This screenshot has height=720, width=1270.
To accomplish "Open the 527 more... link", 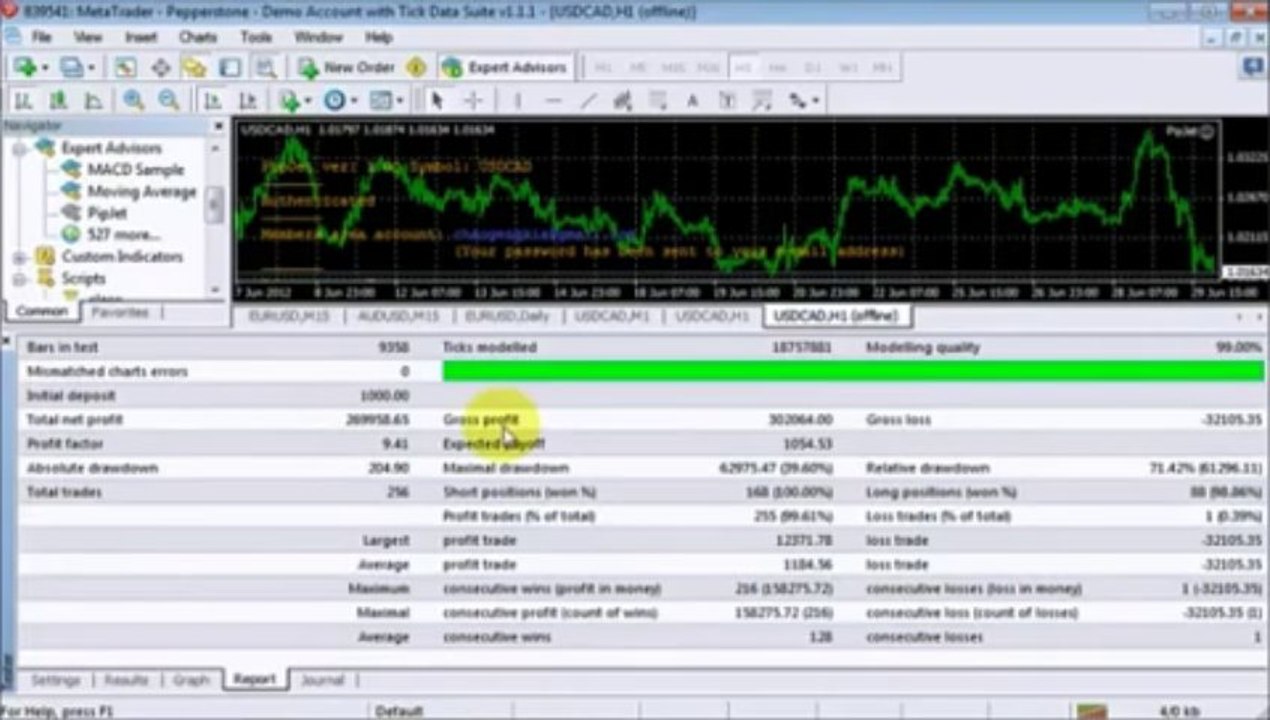I will point(124,235).
